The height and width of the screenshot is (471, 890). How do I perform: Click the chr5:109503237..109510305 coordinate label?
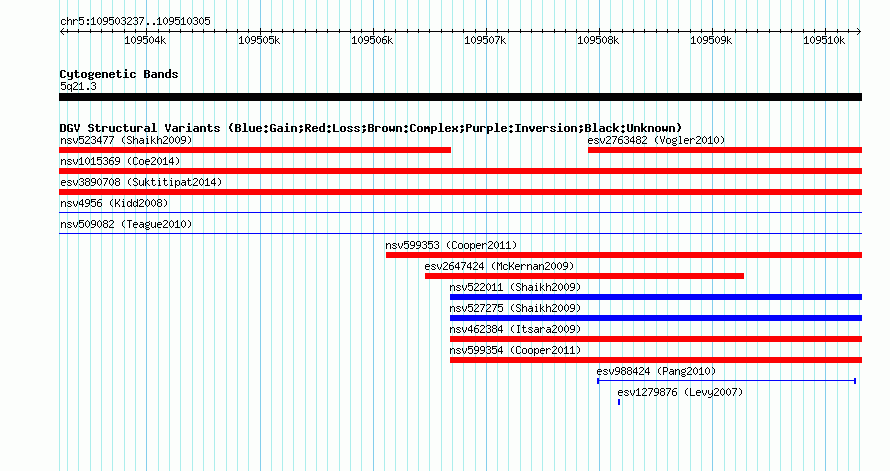[135, 21]
